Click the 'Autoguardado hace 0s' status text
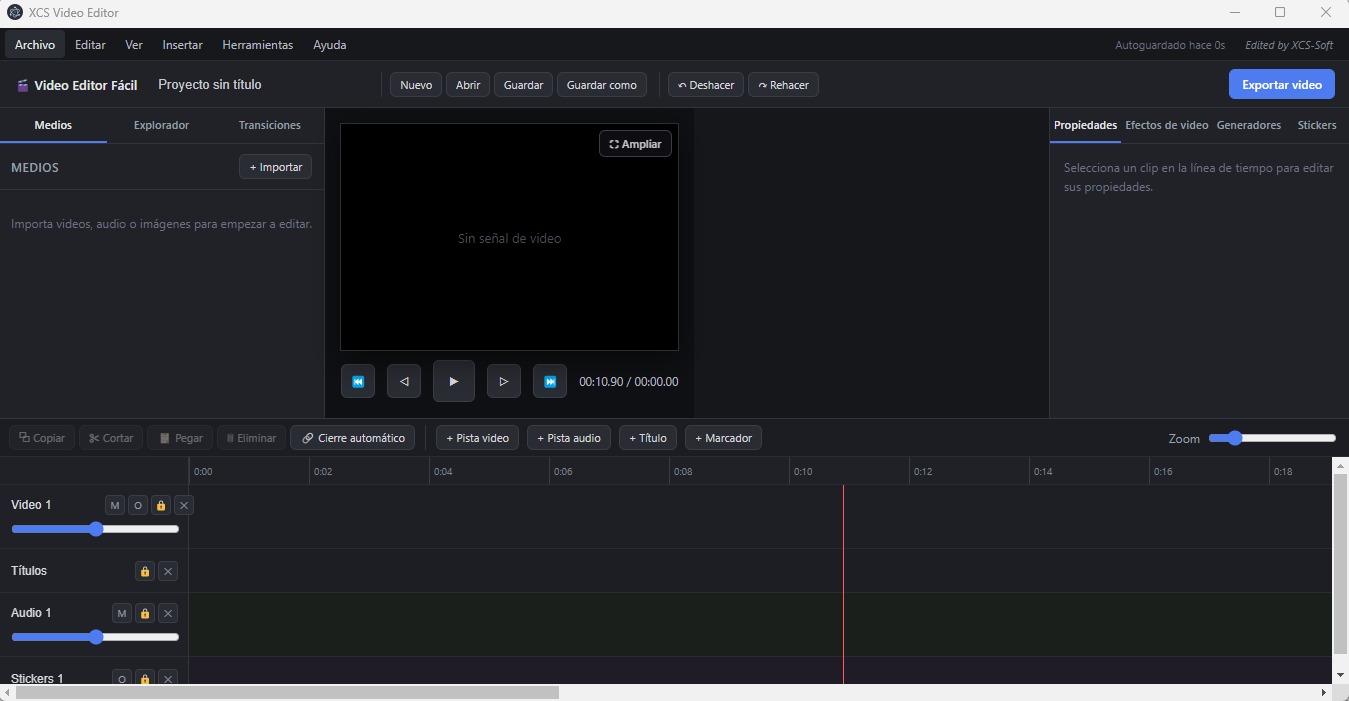Image resolution: width=1349 pixels, height=701 pixels. [1170, 45]
